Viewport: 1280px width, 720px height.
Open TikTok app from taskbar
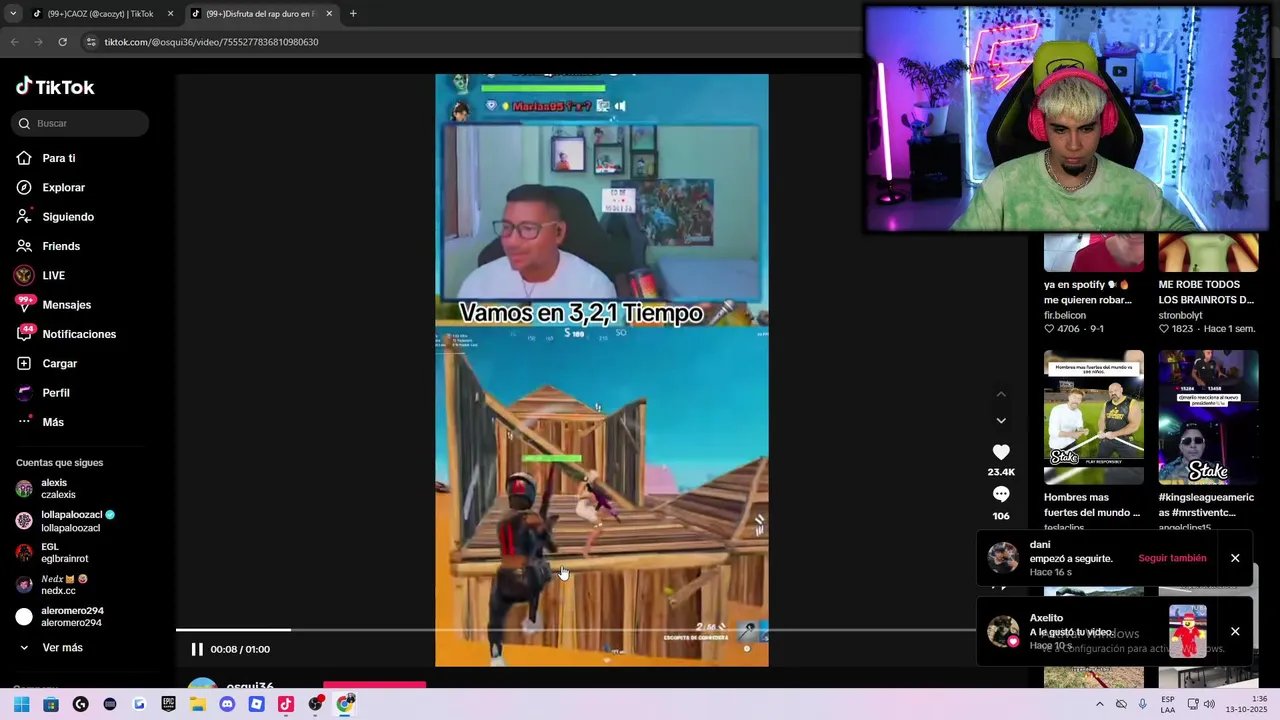pyautogui.click(x=286, y=704)
